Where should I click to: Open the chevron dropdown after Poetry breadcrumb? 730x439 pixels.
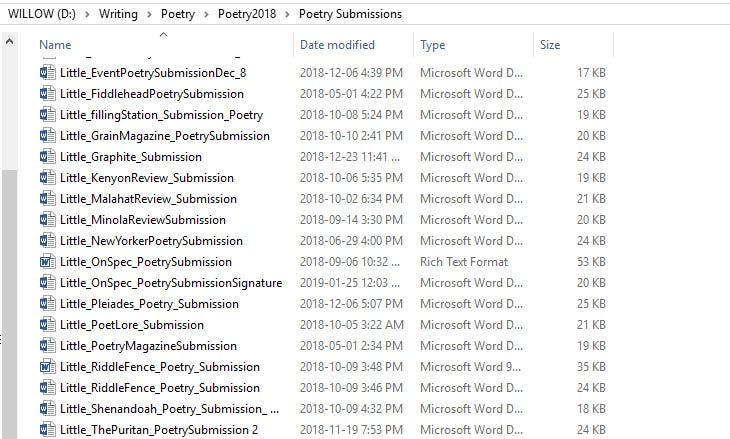(x=206, y=14)
